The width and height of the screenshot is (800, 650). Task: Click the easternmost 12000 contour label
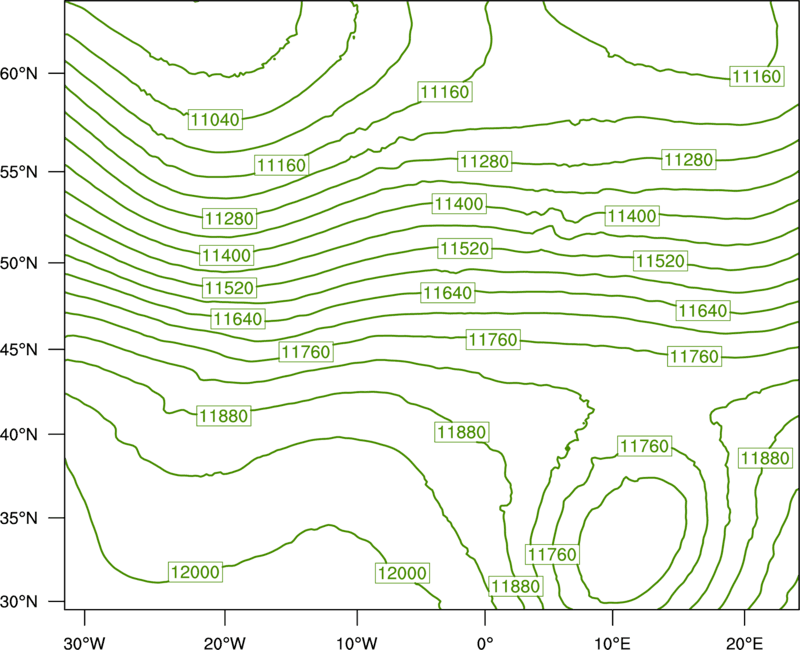click(x=402, y=573)
